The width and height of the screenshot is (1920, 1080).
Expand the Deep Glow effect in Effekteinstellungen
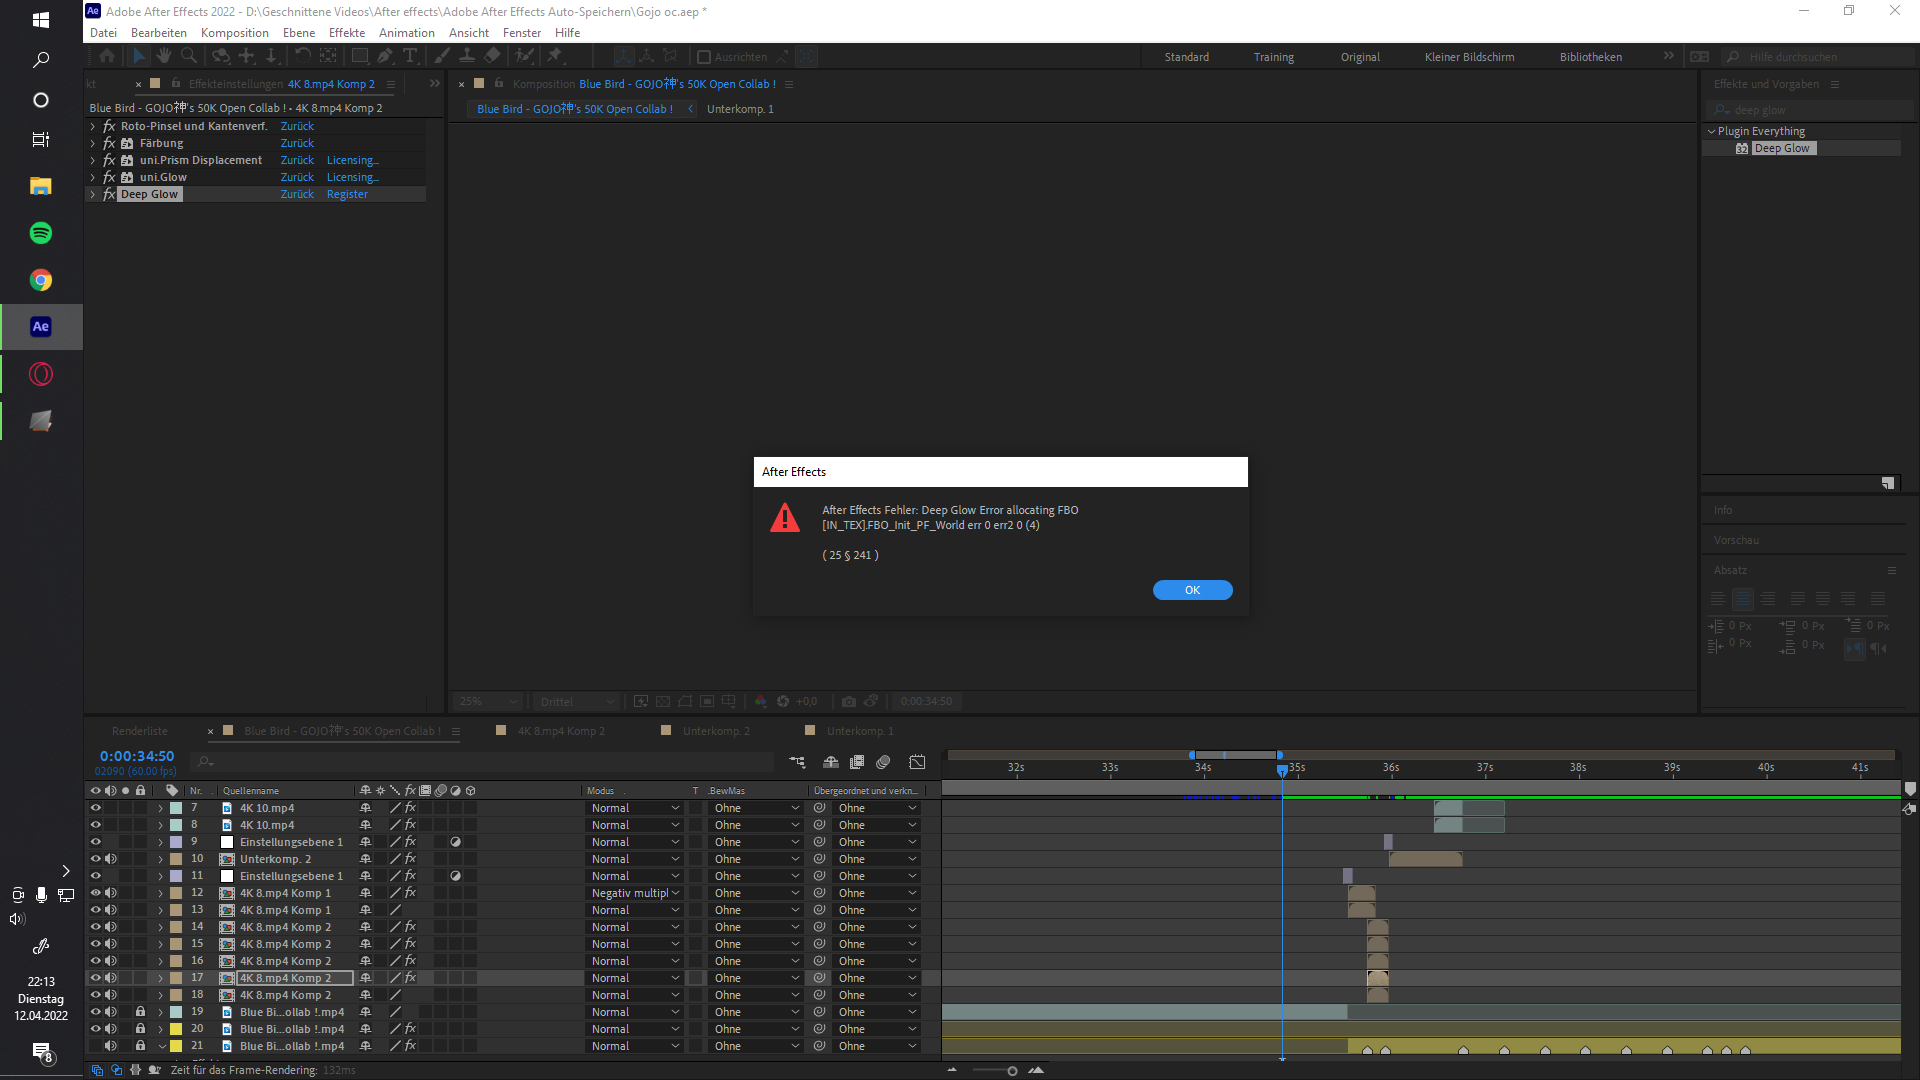click(92, 193)
